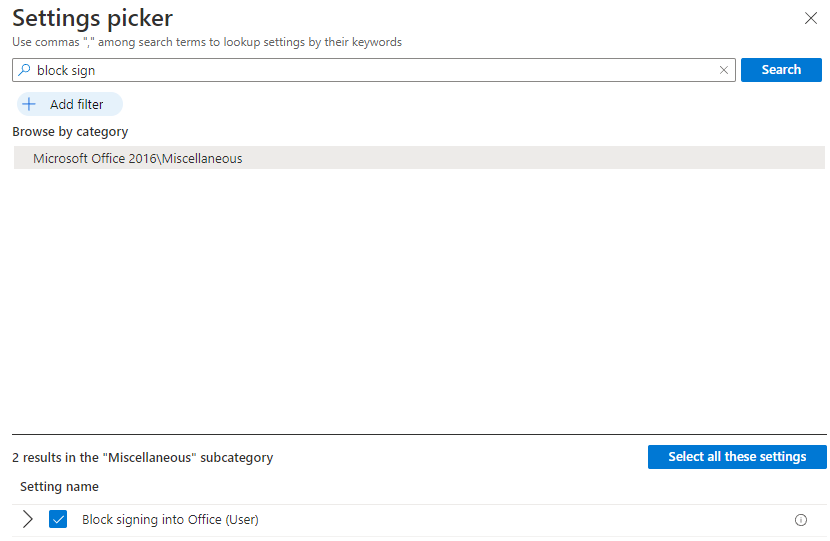This screenshot has width=830, height=541.
Task: Expand the Block signing into Office row
Action: coord(28,519)
